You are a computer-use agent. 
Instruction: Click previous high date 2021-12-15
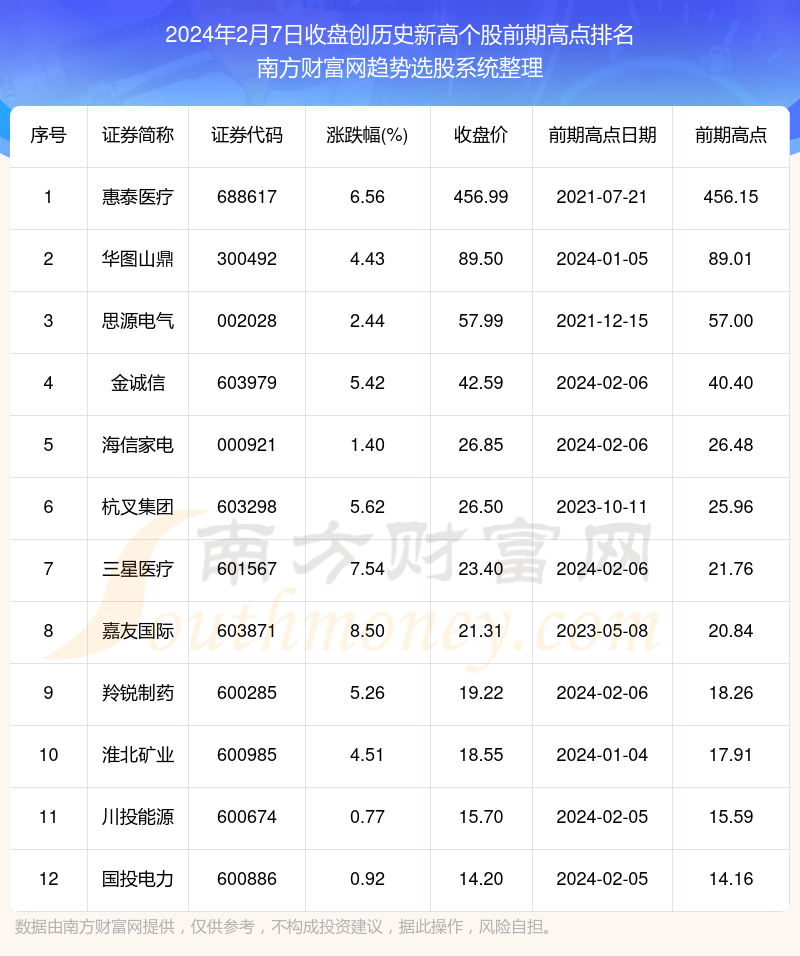602,321
